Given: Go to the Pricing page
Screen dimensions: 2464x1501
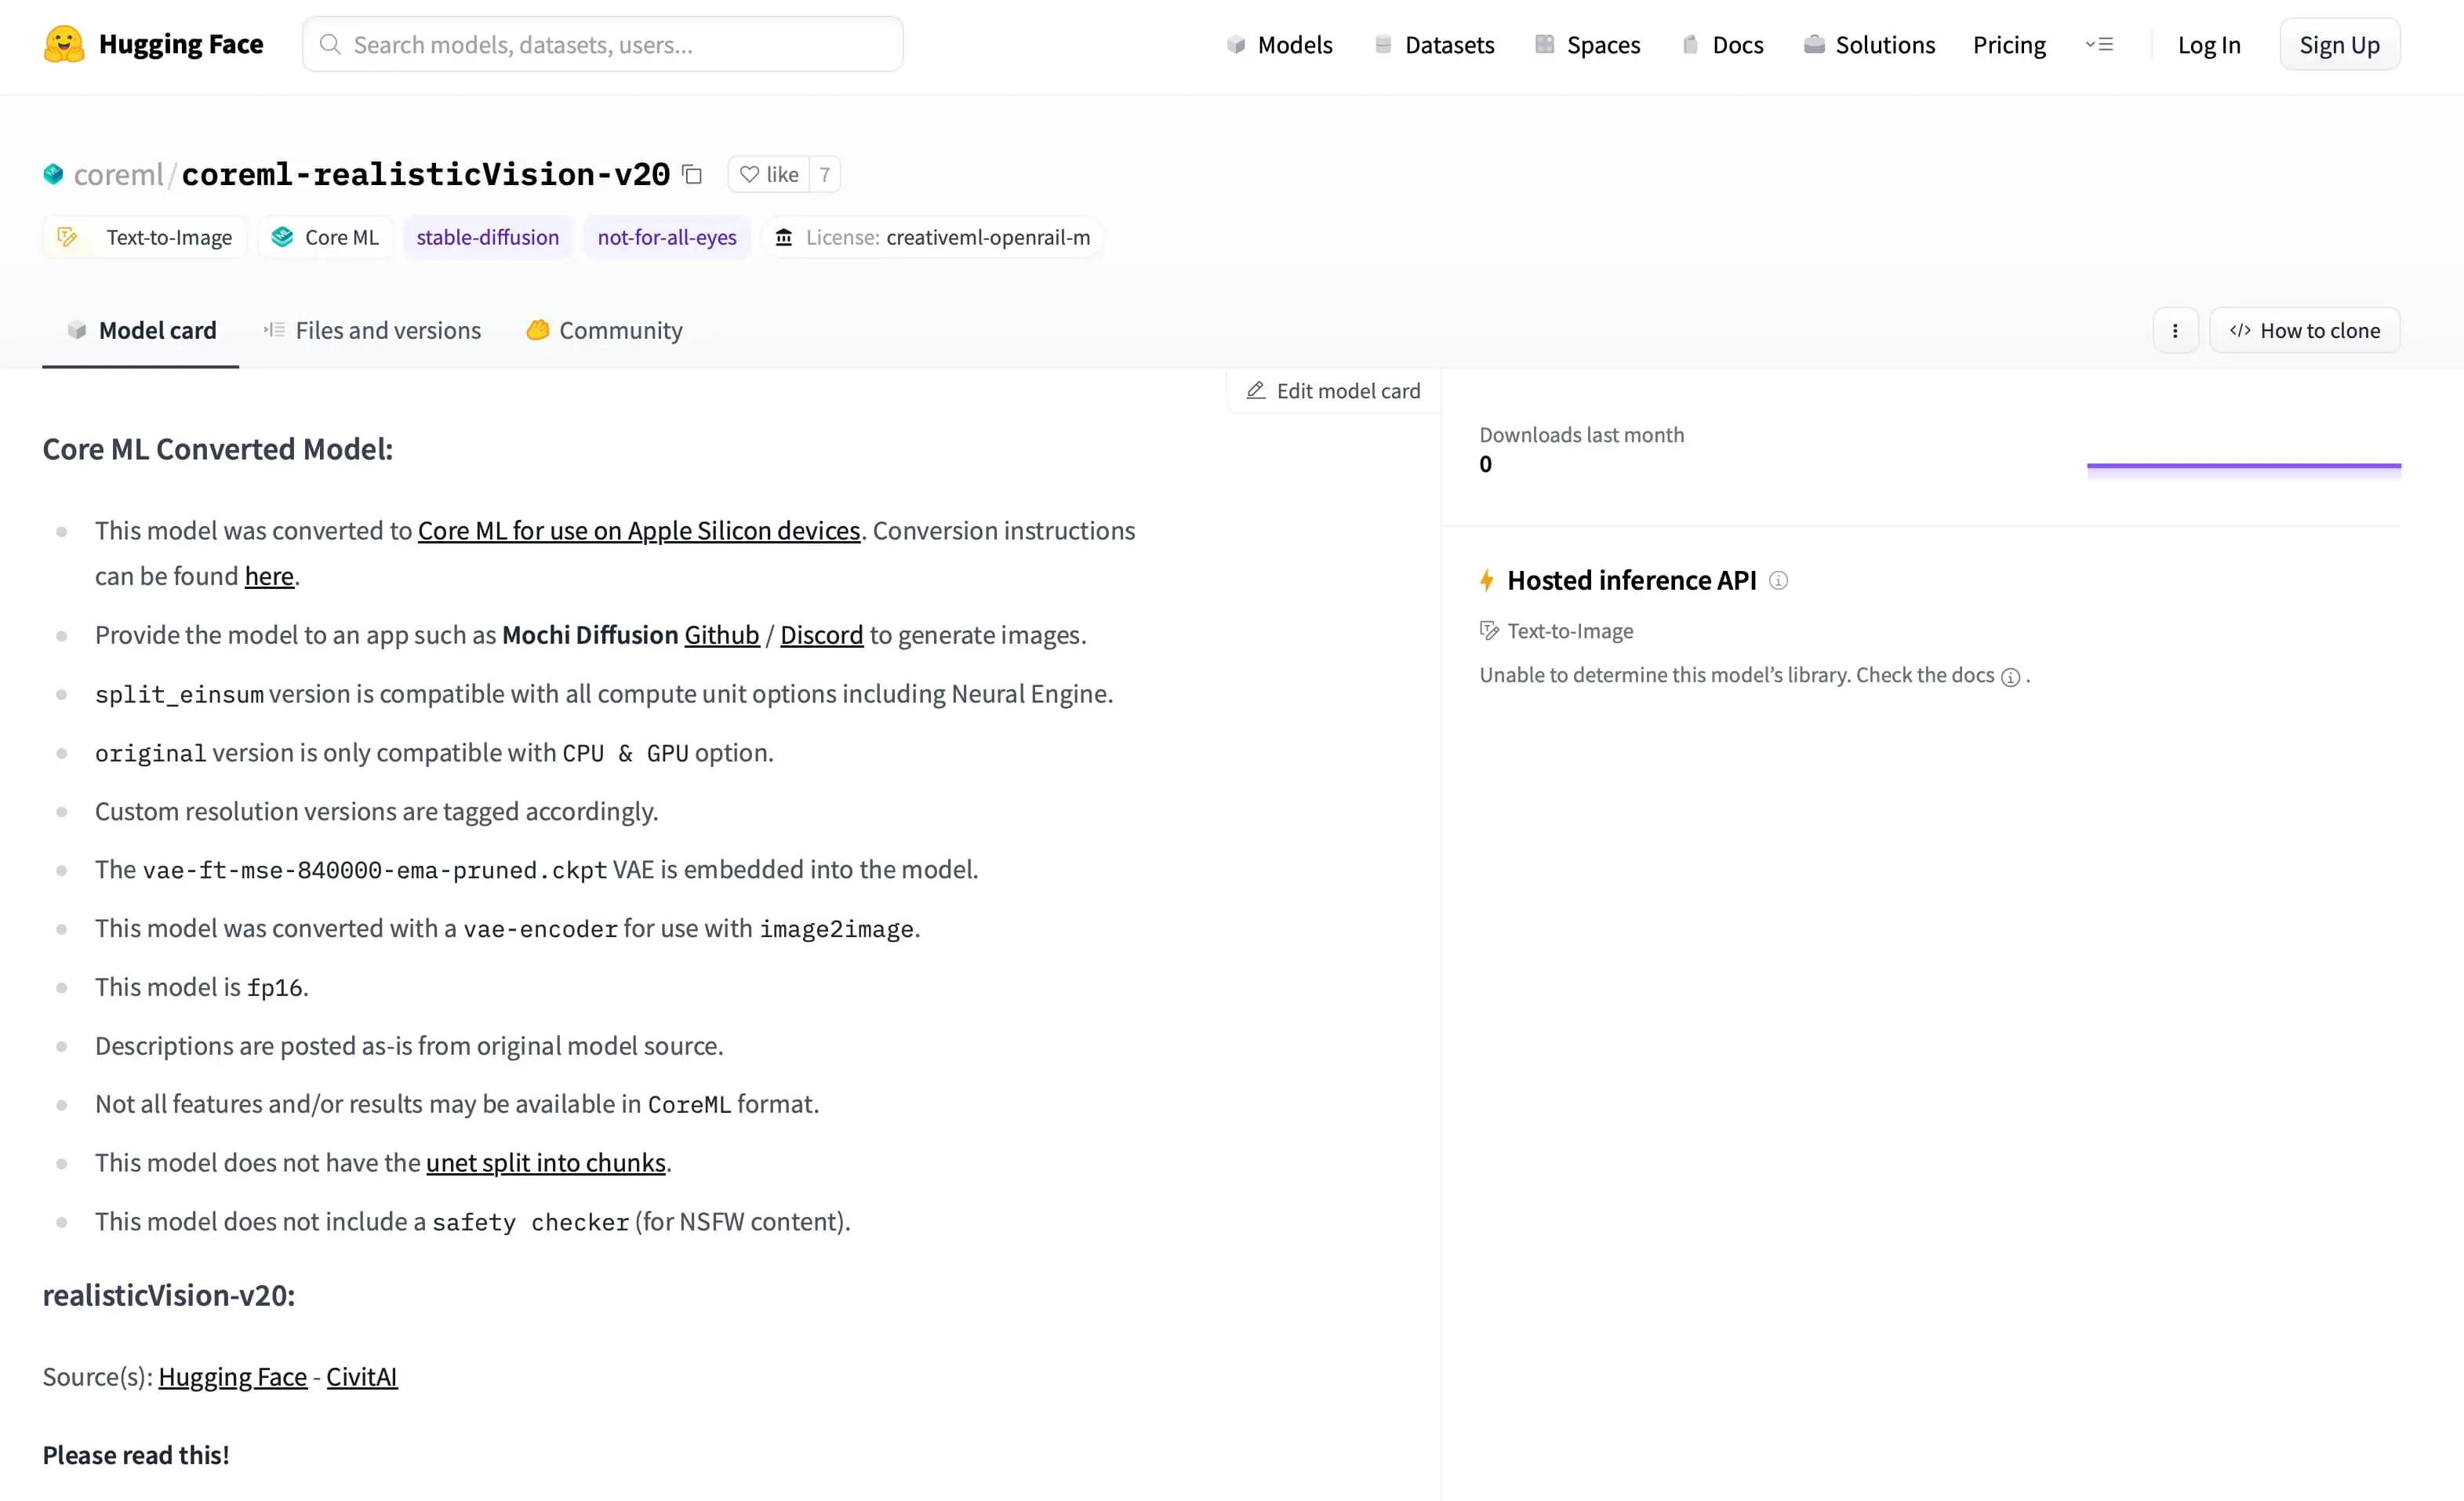Looking at the screenshot, I should point(2009,45).
